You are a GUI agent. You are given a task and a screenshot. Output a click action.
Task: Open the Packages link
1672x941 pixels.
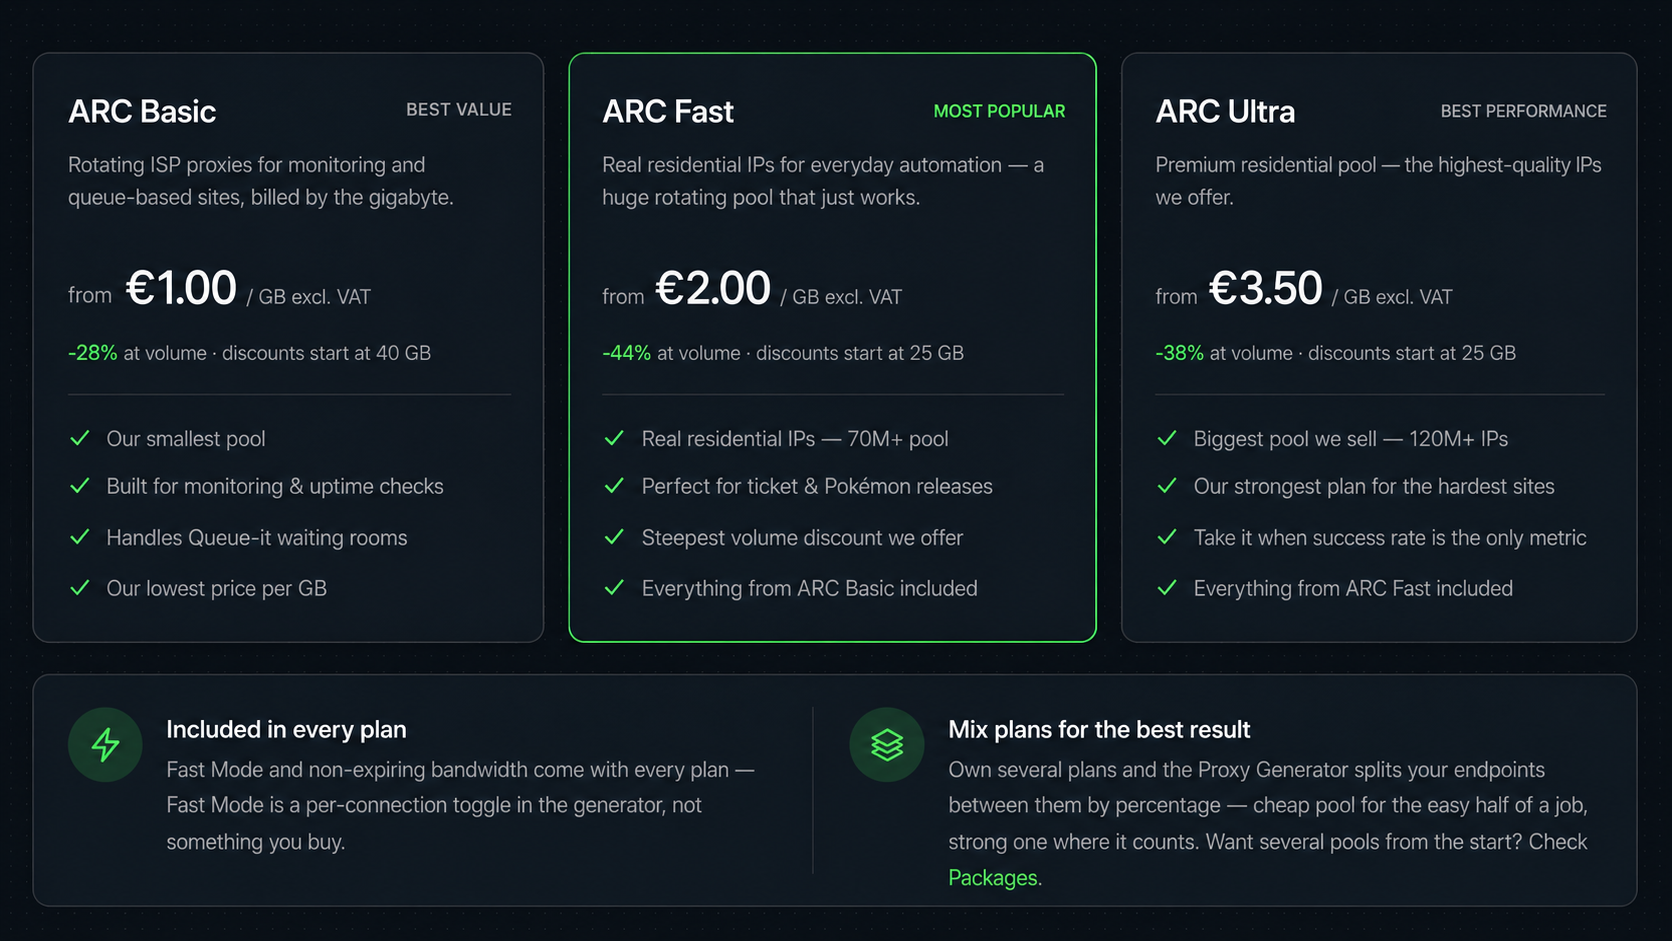[993, 878]
